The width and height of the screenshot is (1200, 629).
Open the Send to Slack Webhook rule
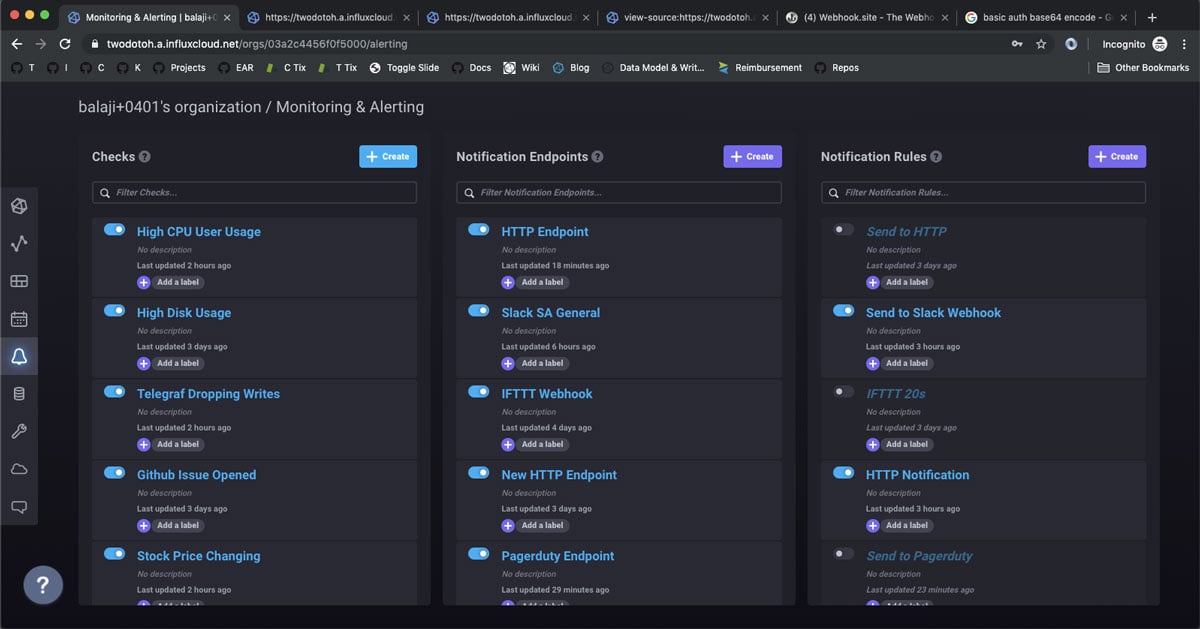(933, 312)
